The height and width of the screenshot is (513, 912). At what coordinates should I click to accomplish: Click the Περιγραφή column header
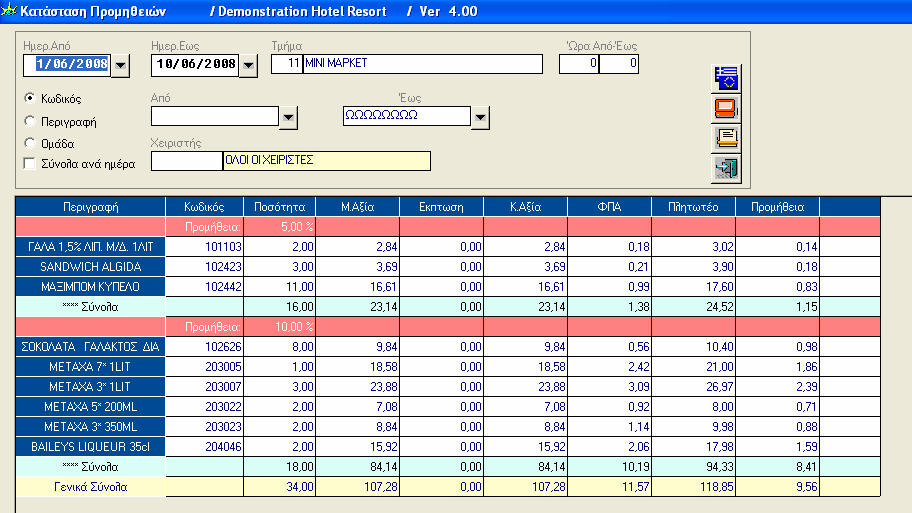point(91,207)
